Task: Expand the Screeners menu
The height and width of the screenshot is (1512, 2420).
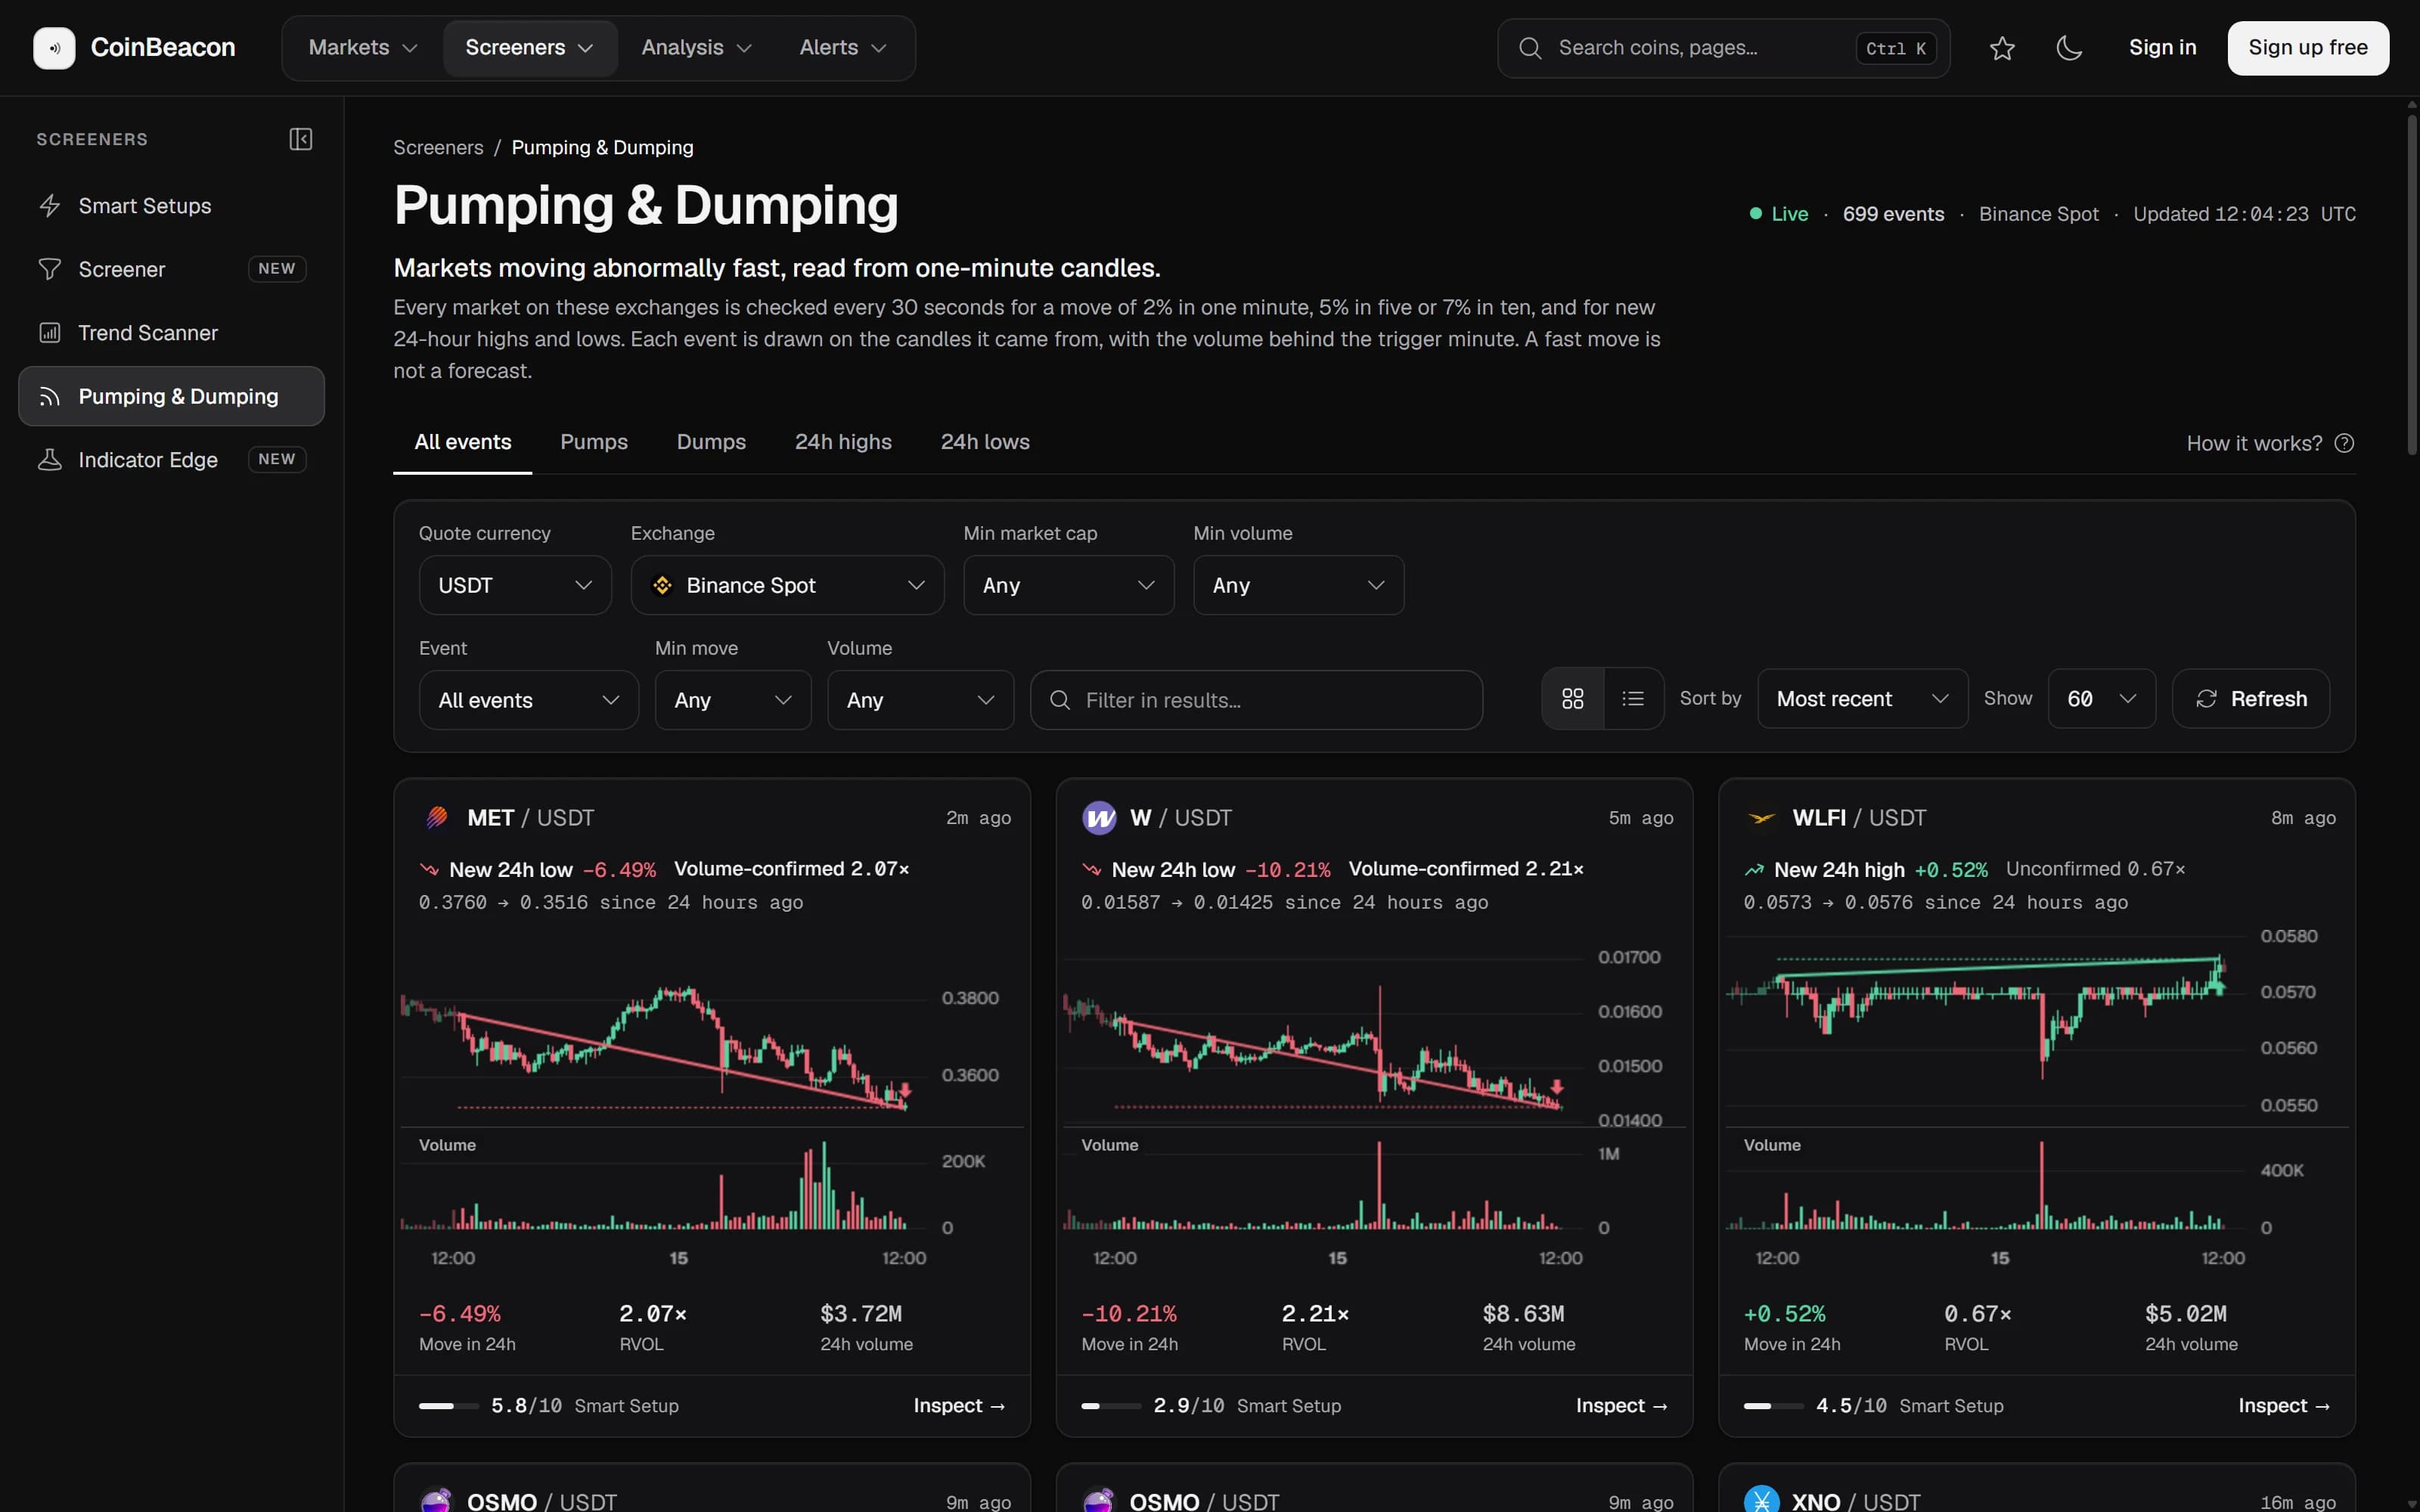Action: pyautogui.click(x=529, y=48)
